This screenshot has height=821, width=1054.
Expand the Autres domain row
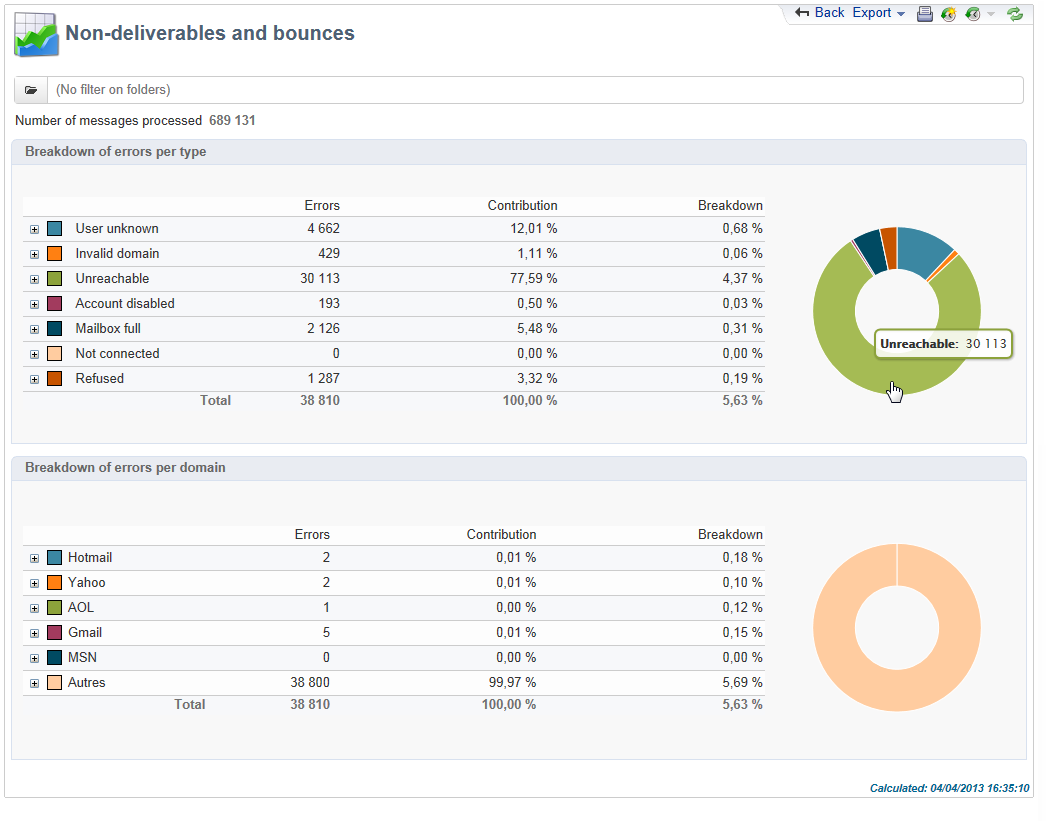[x=35, y=683]
